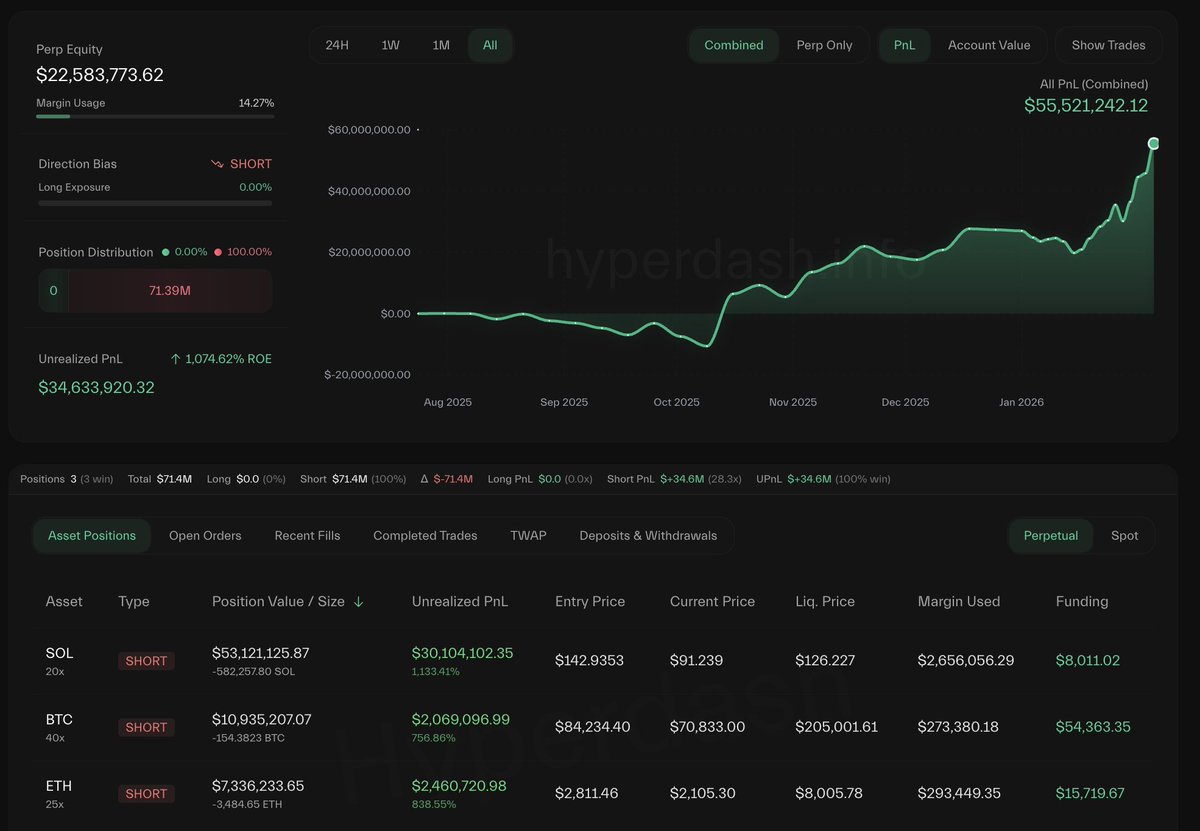The width and height of the screenshot is (1200, 831).
Task: Click the sort arrow next to Position Value / Size
Action: click(359, 602)
